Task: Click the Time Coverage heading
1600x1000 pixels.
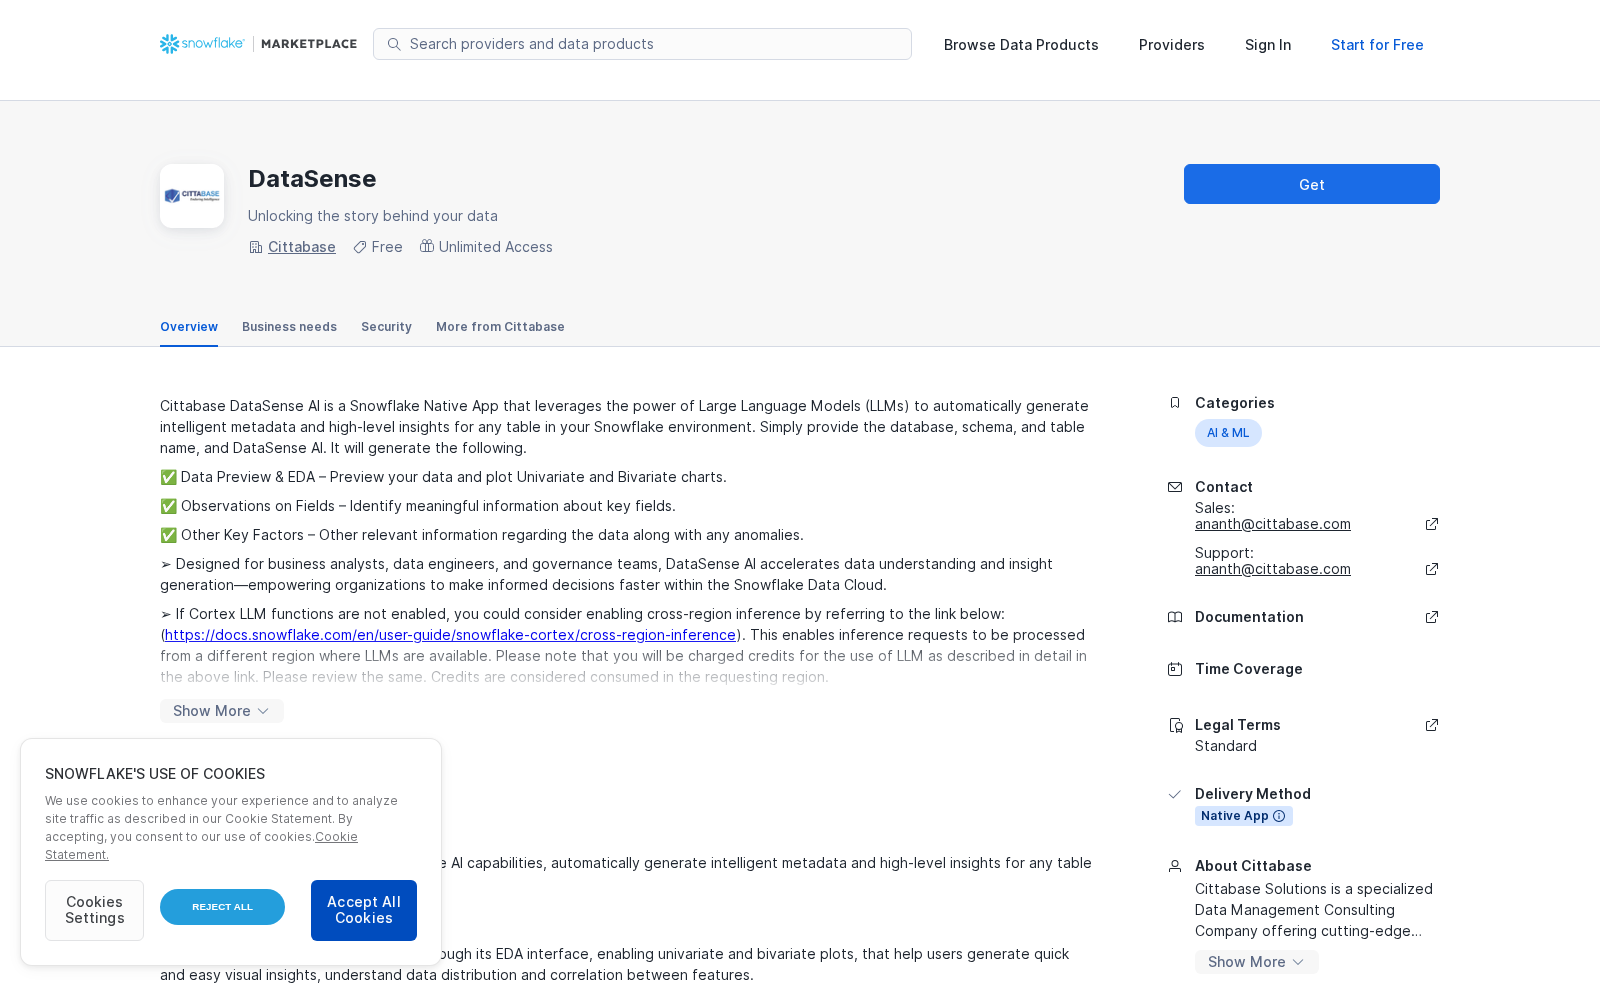Action: [x=1249, y=669]
